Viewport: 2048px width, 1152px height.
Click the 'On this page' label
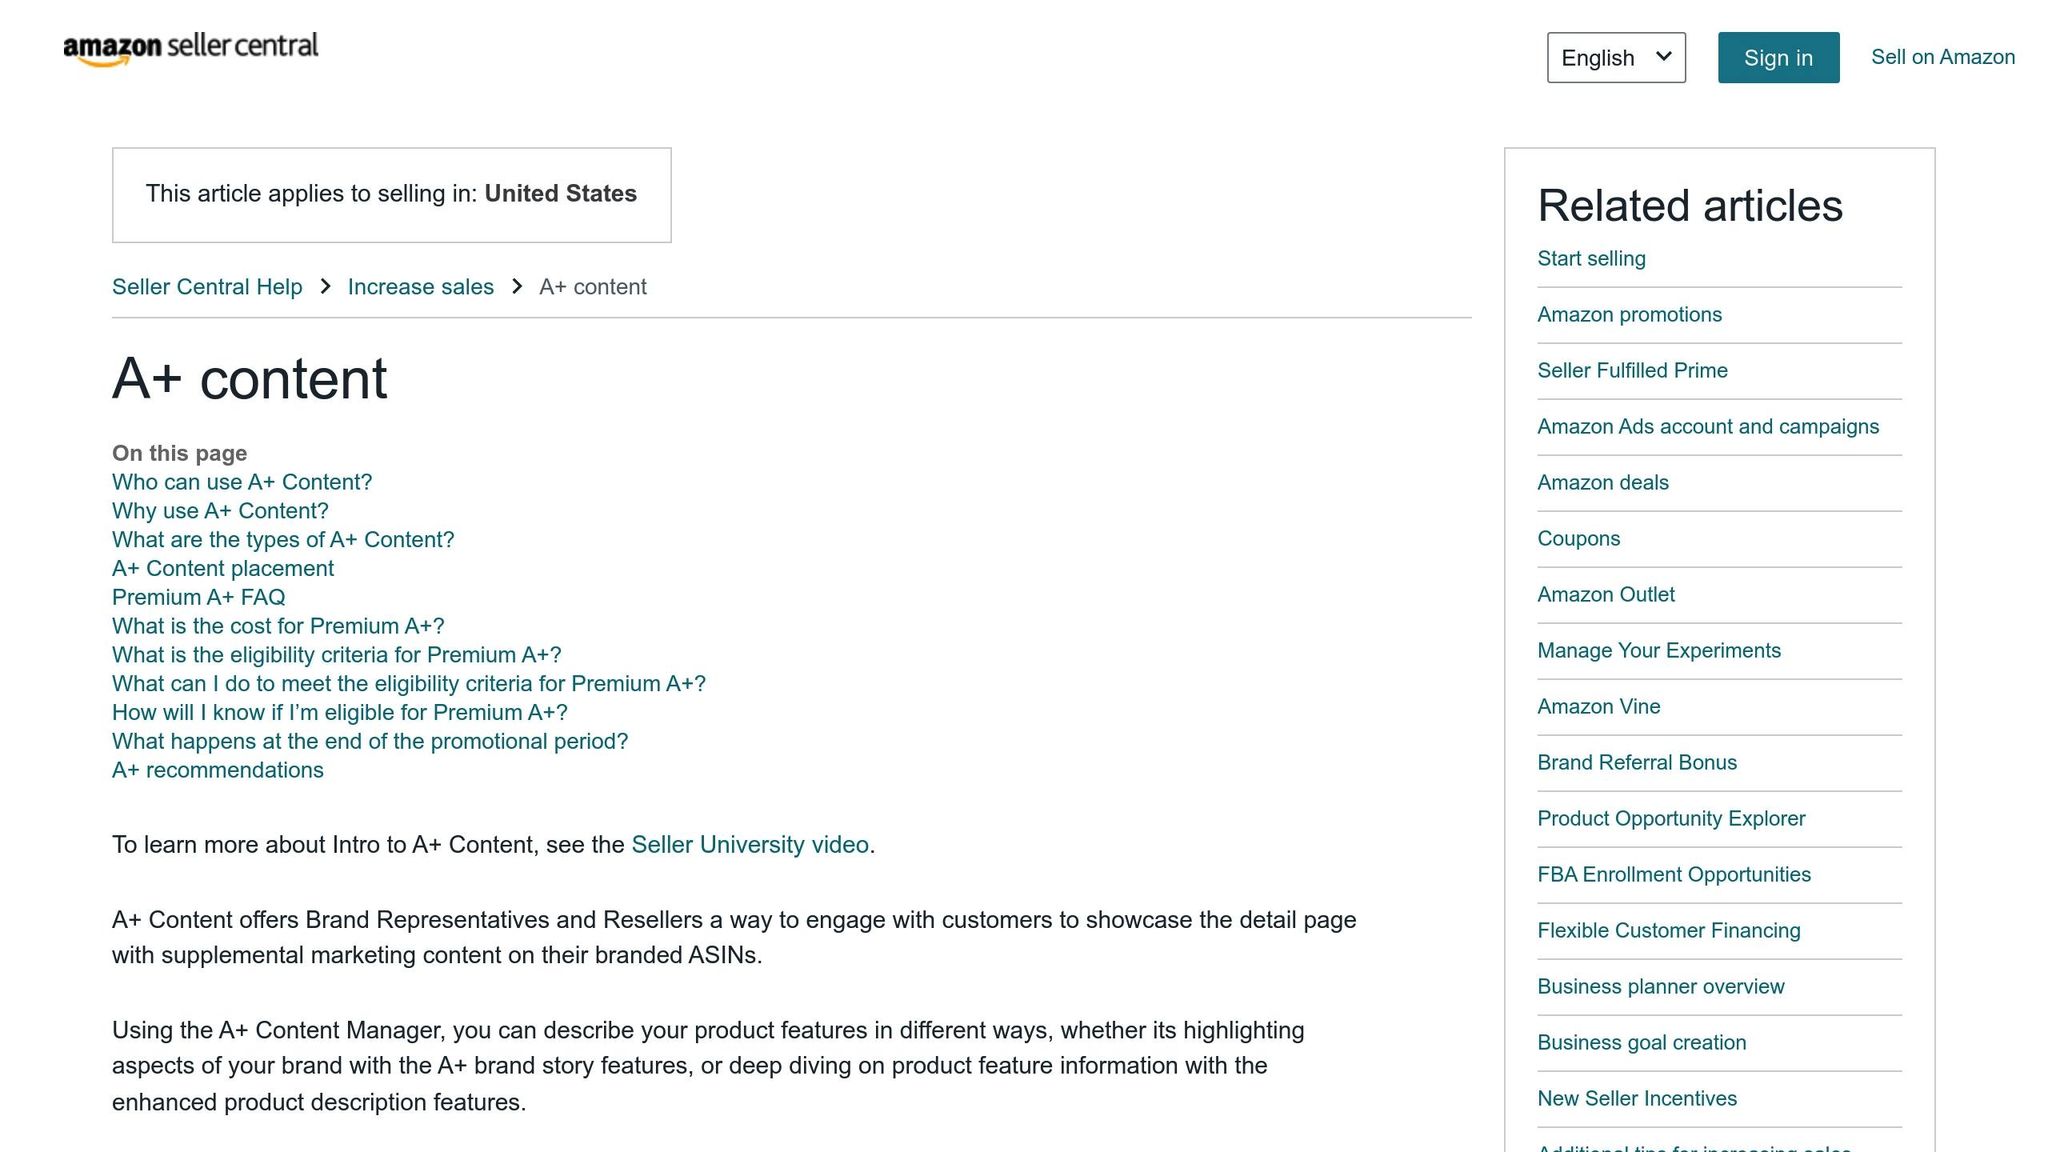179,454
